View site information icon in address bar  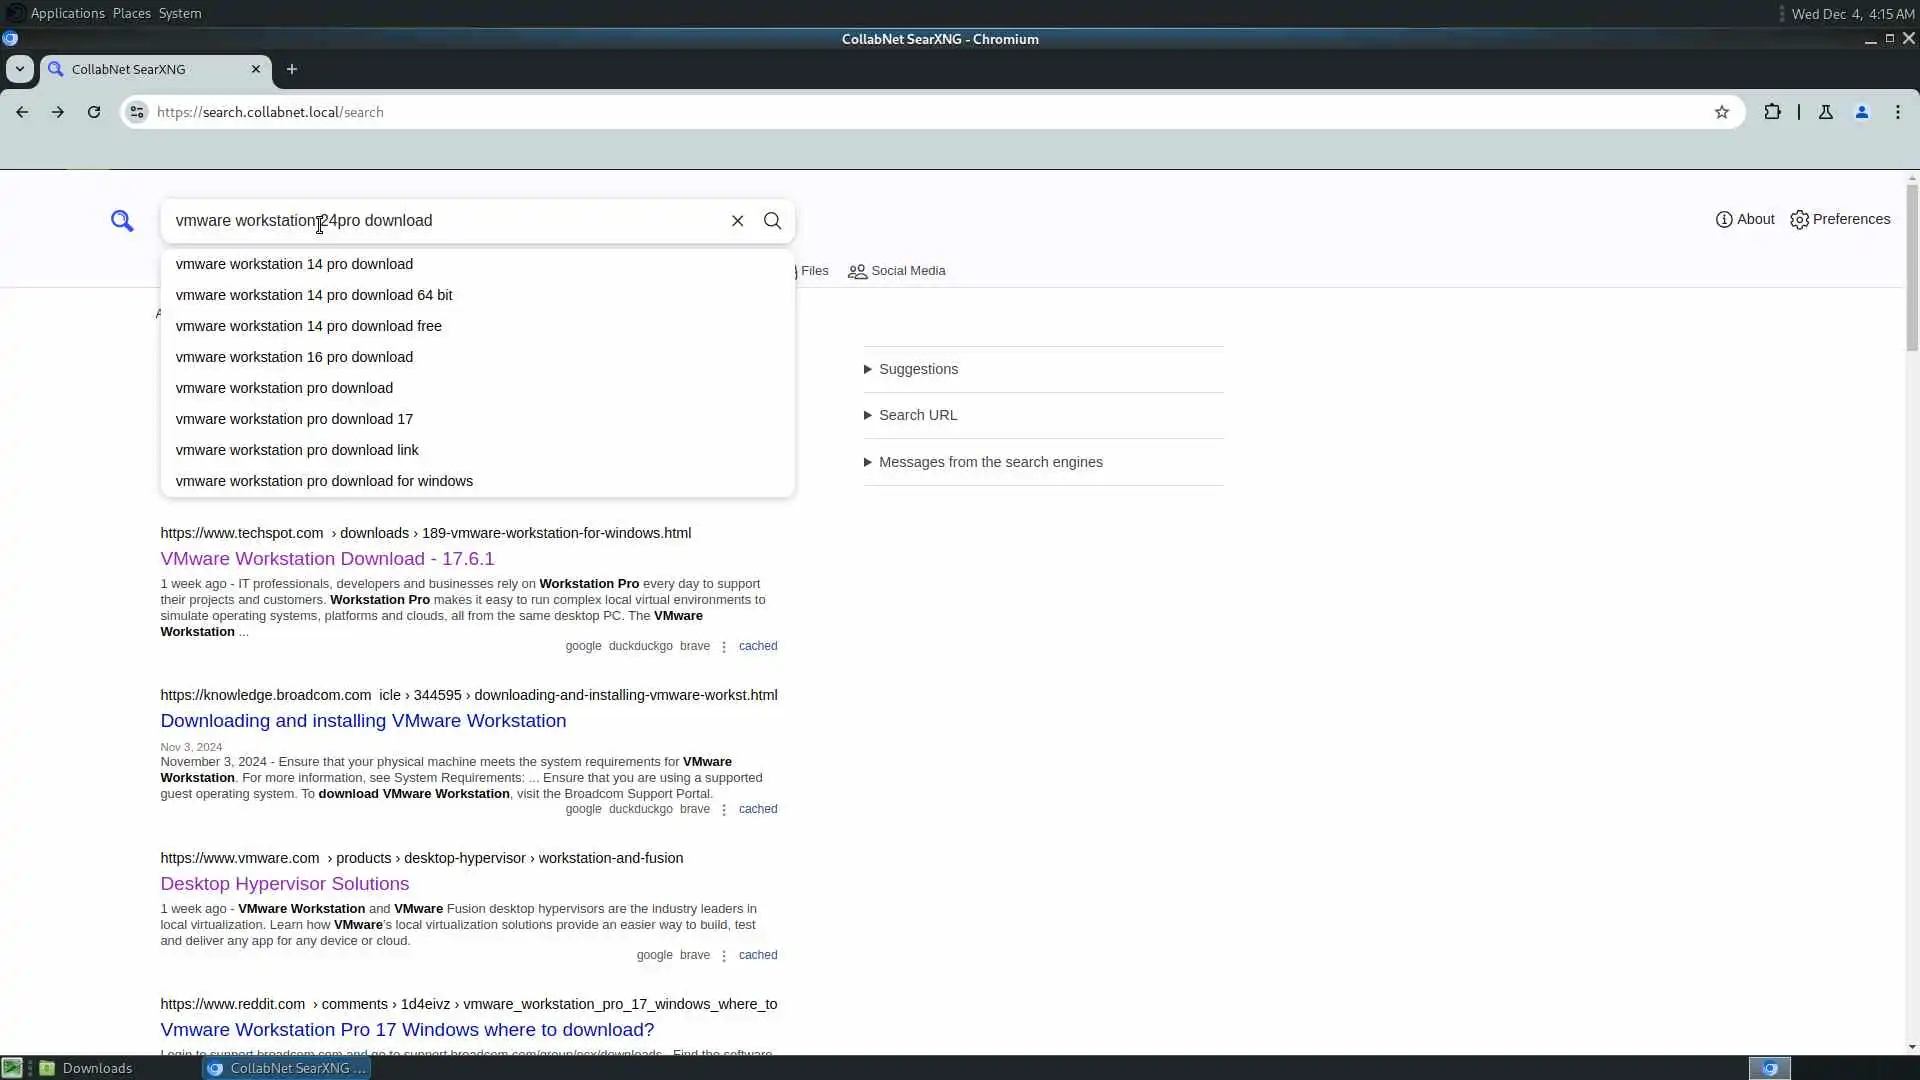pyautogui.click(x=137, y=112)
